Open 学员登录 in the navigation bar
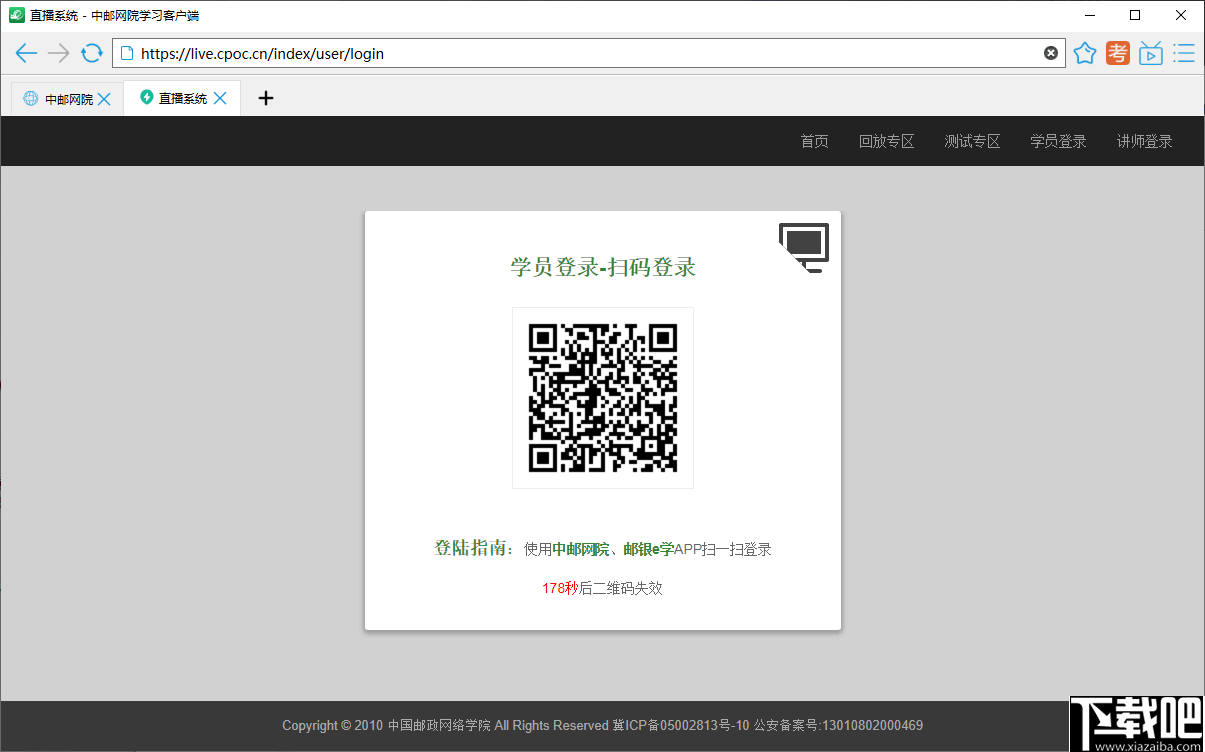Image resolution: width=1205 pixels, height=752 pixels. pyautogui.click(x=1059, y=142)
